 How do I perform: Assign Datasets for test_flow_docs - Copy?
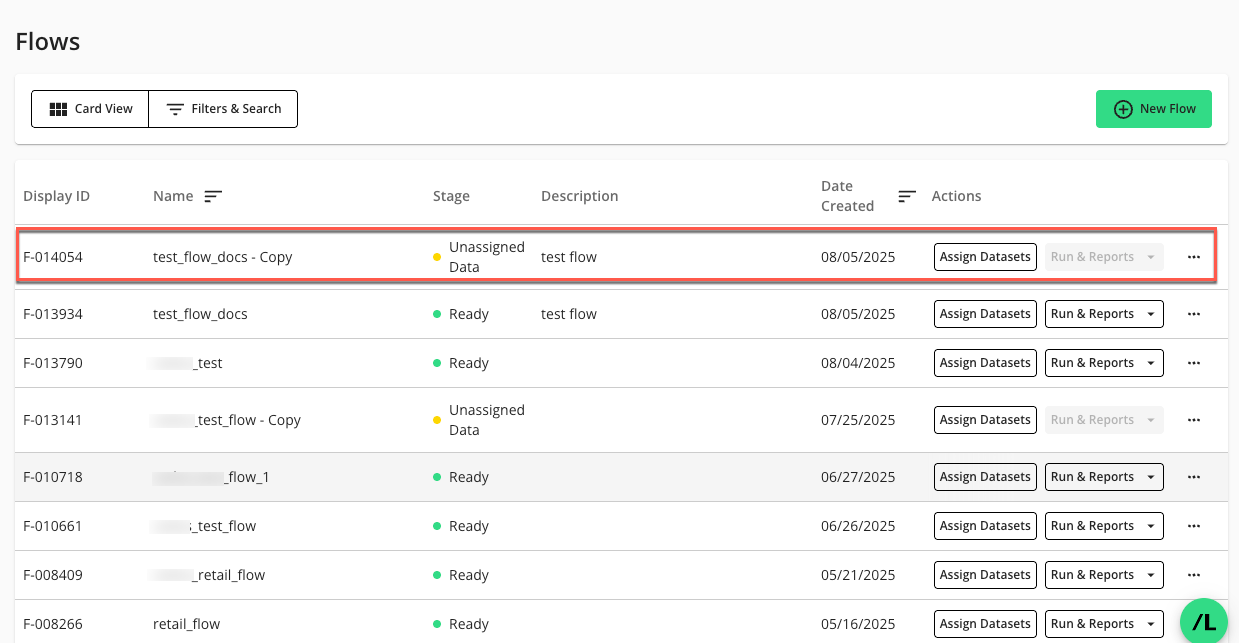[985, 257]
